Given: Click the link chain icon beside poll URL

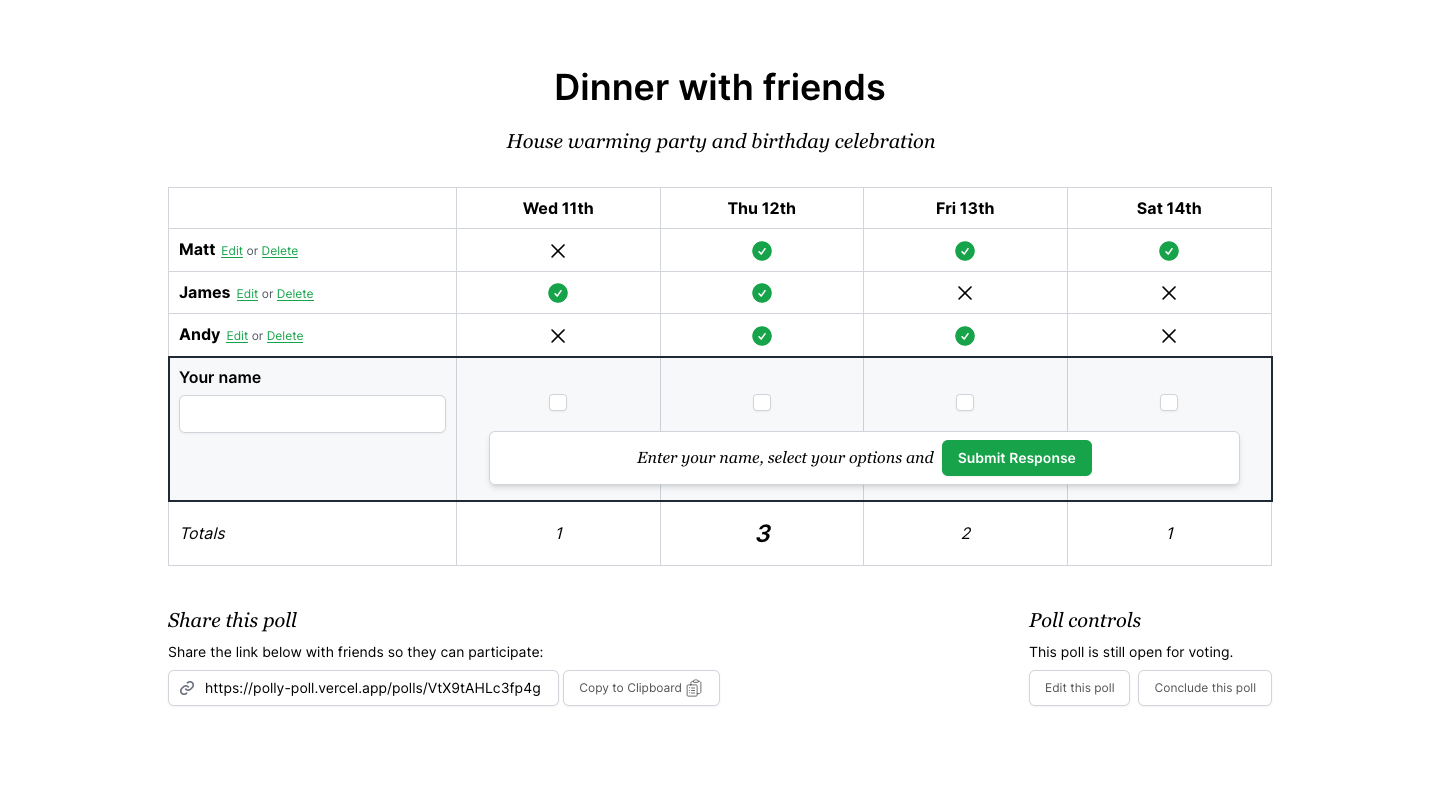Looking at the screenshot, I should 187,688.
